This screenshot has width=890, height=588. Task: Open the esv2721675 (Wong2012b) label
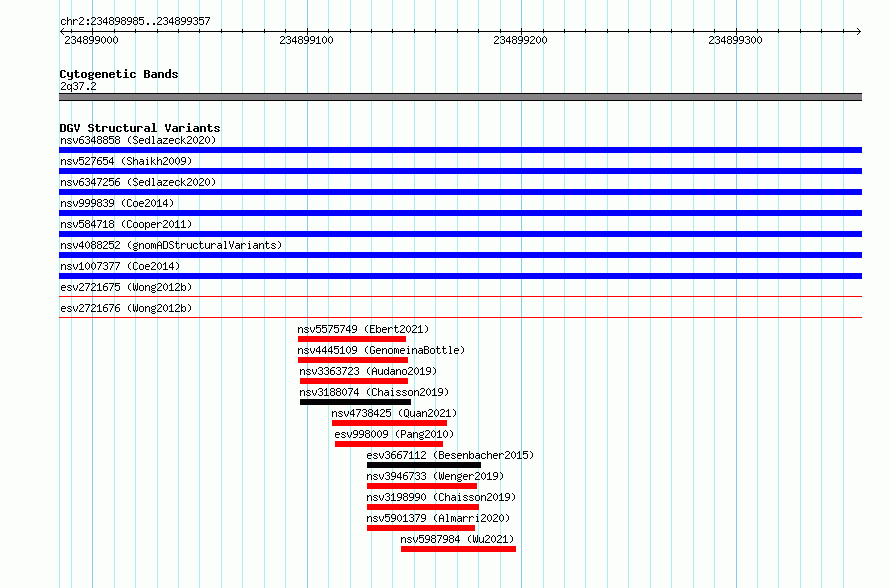126,287
